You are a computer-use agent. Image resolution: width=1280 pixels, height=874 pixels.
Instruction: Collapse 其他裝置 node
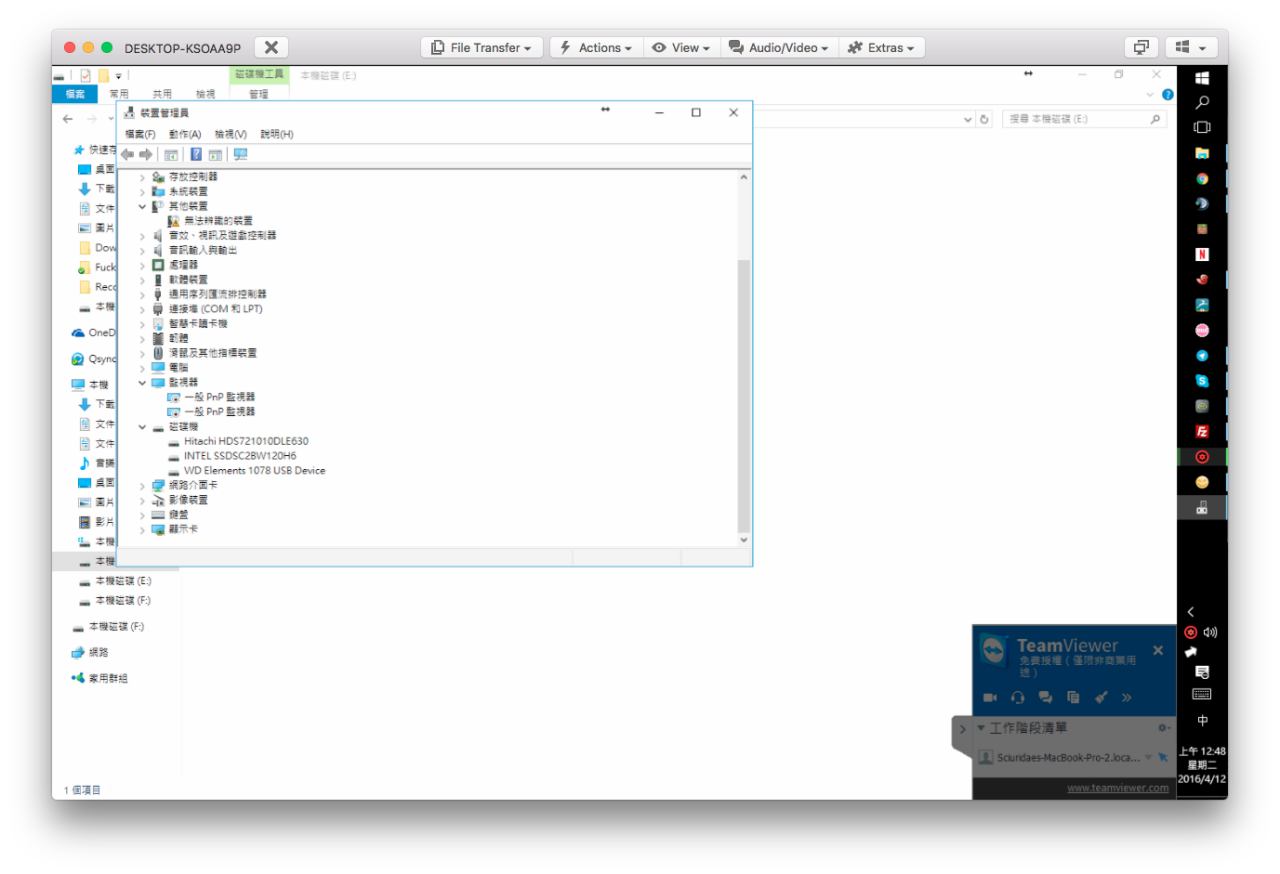click(143, 205)
